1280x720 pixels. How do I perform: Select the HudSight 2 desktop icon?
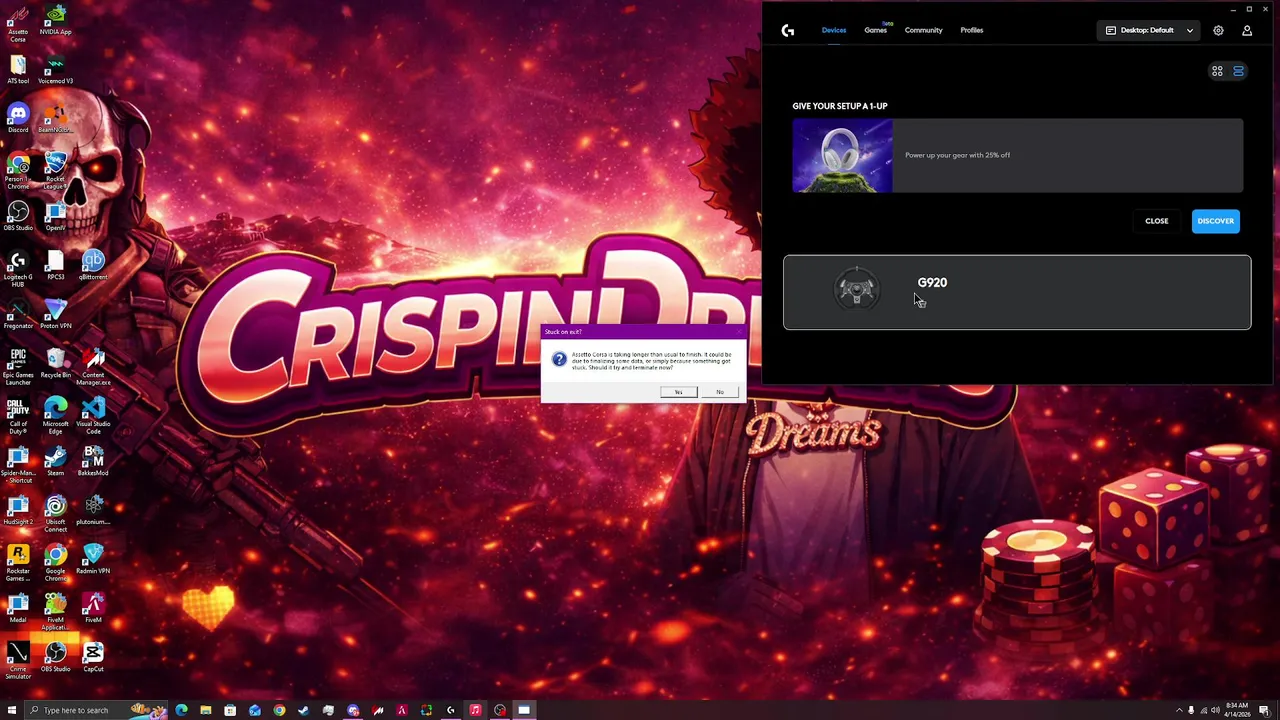click(18, 510)
